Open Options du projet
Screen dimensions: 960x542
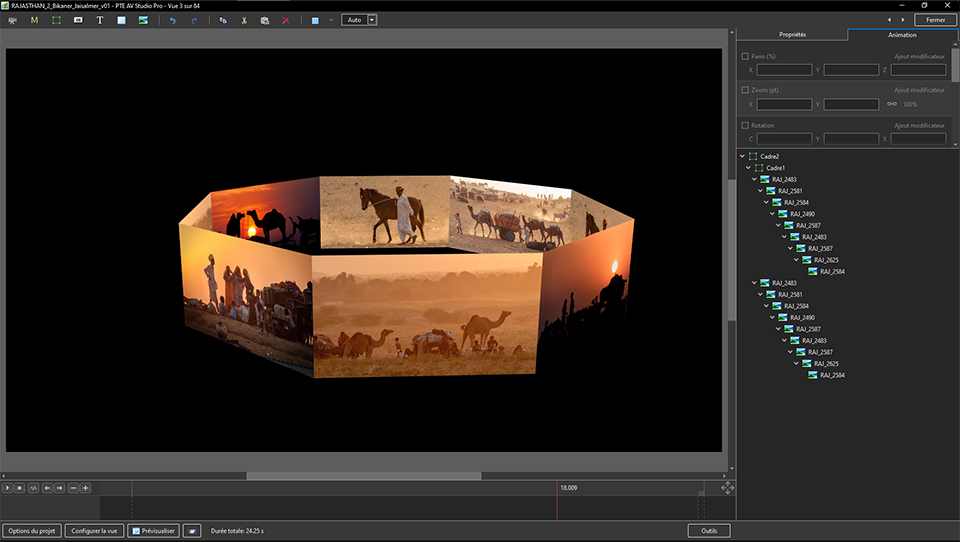point(32,530)
